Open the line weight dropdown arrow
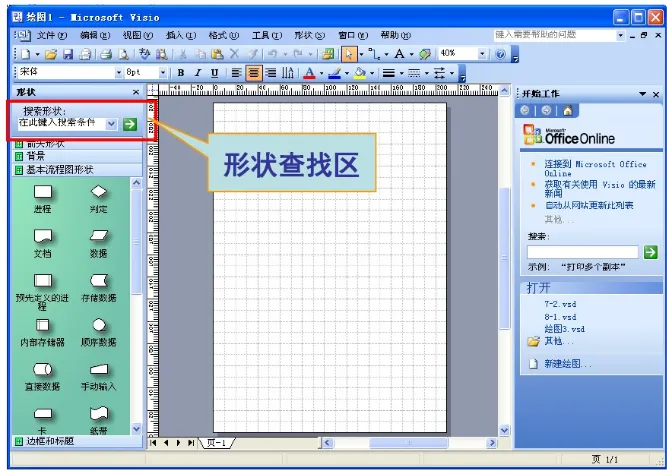Screen dimensions: 667x470 point(401,73)
